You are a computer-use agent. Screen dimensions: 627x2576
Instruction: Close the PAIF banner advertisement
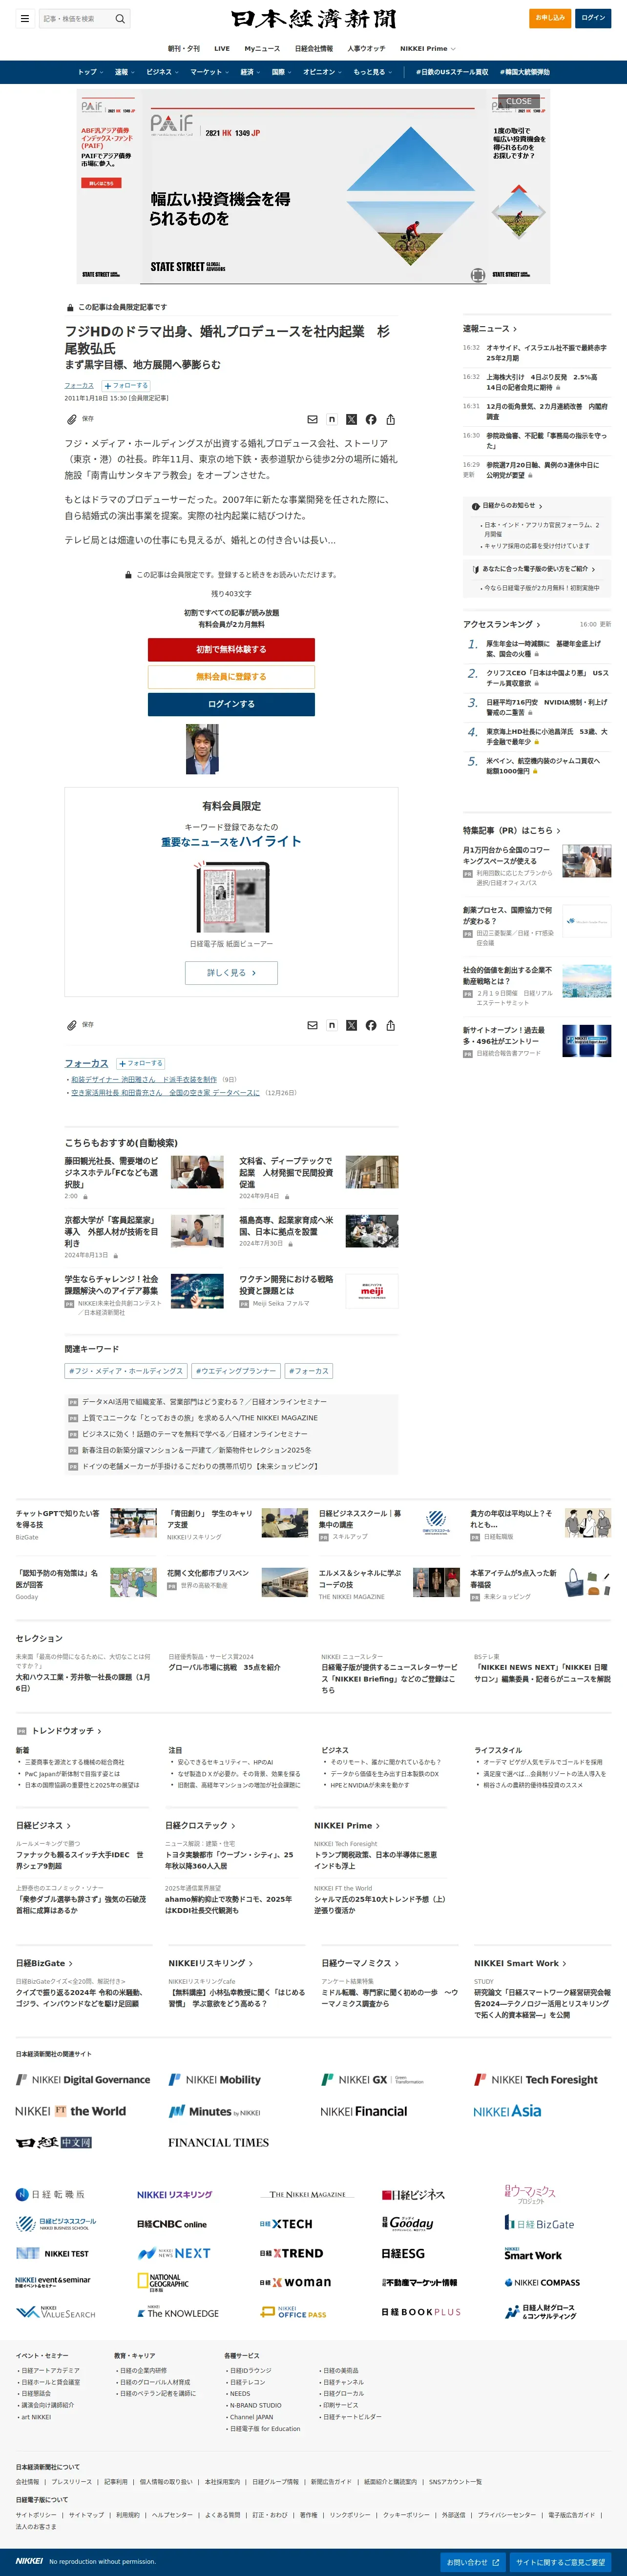(519, 101)
